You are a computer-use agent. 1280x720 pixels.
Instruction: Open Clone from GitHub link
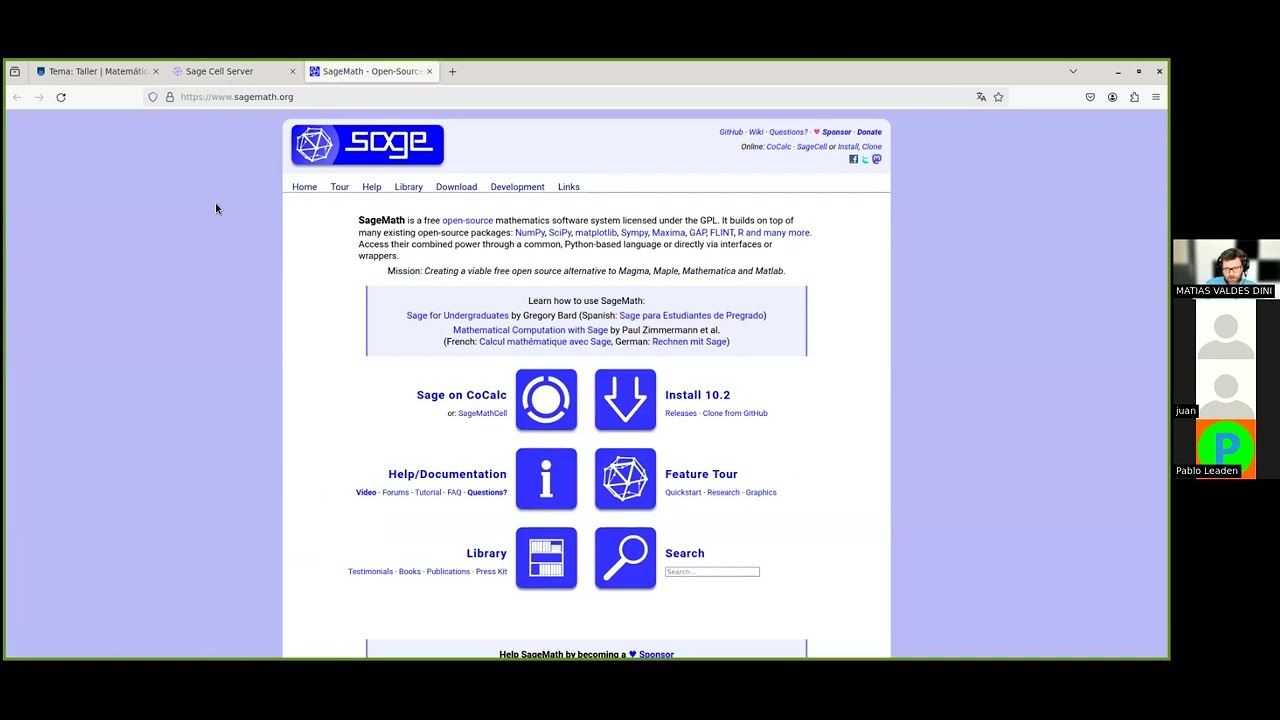(735, 413)
